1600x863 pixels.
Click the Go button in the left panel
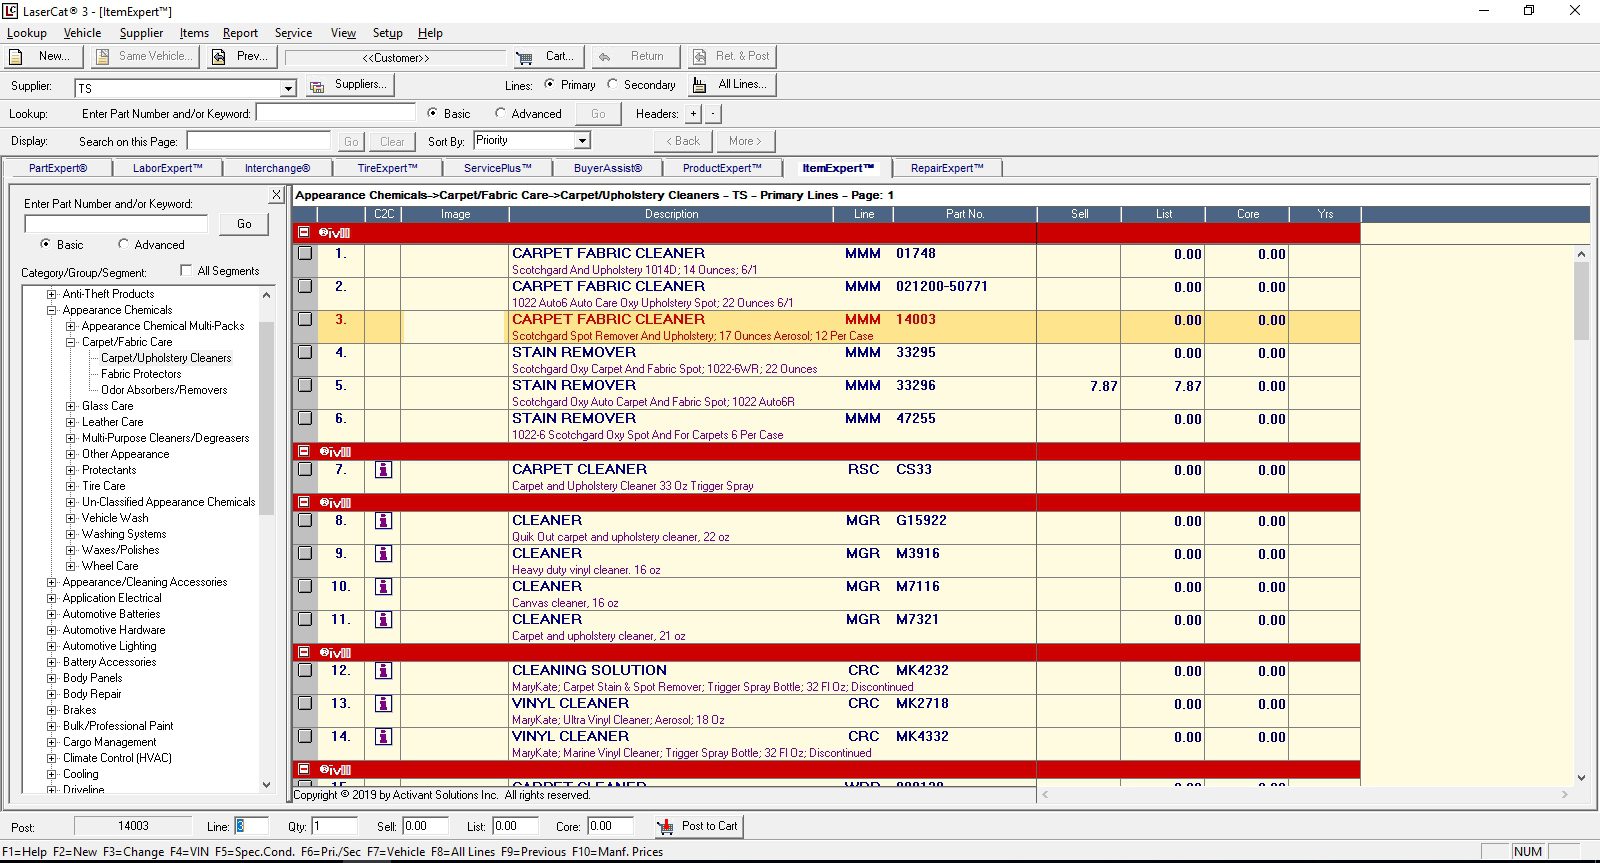click(x=244, y=224)
